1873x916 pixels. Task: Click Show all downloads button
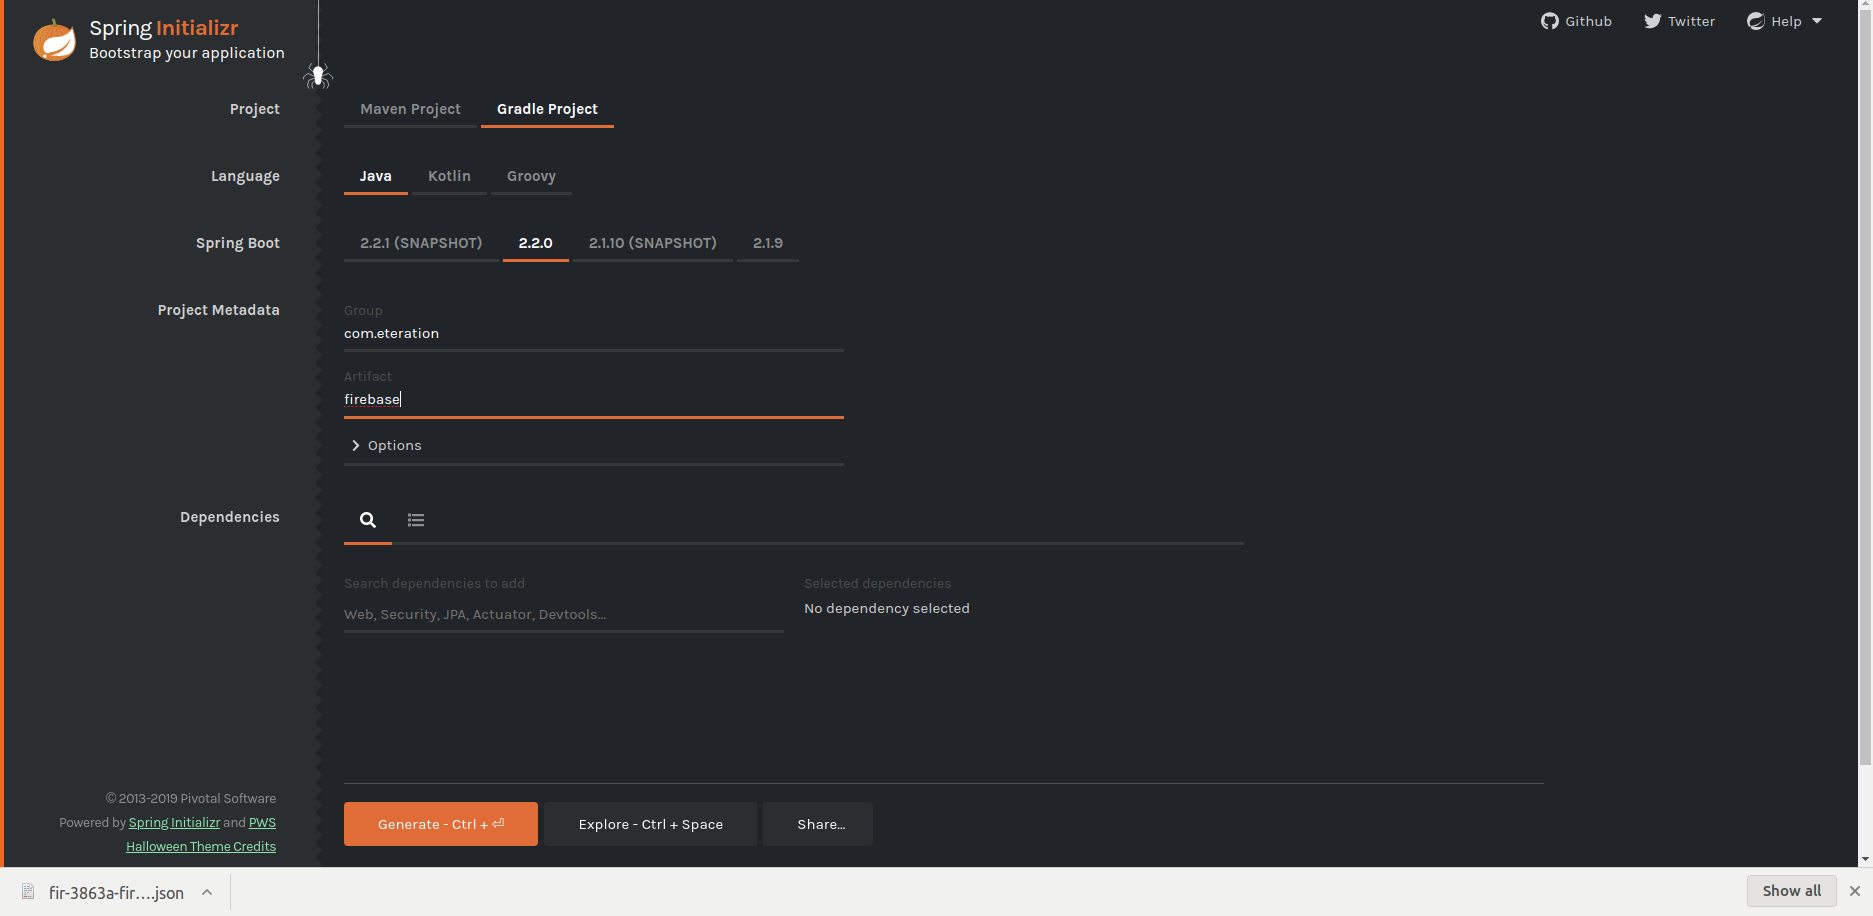1791,891
